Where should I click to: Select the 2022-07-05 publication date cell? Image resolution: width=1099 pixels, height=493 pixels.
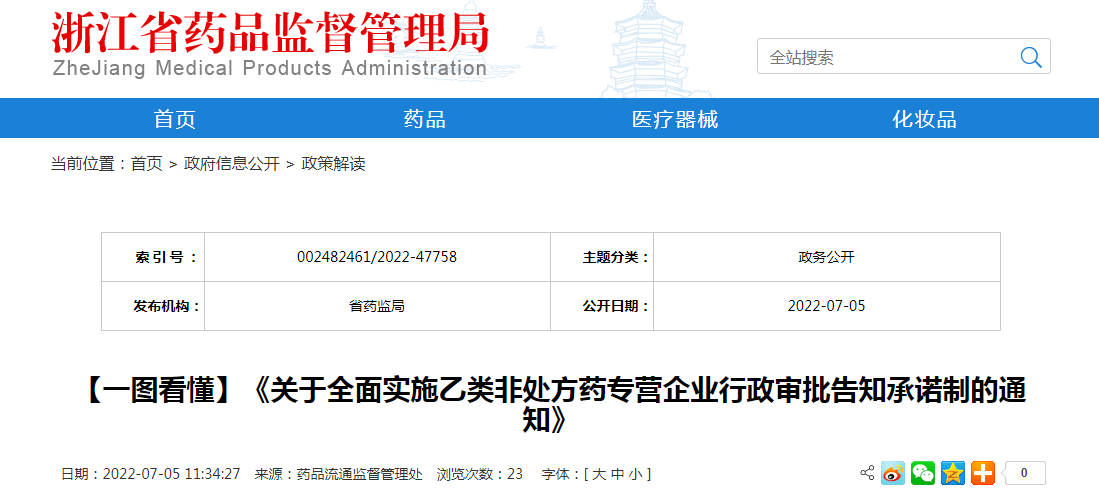pos(826,306)
